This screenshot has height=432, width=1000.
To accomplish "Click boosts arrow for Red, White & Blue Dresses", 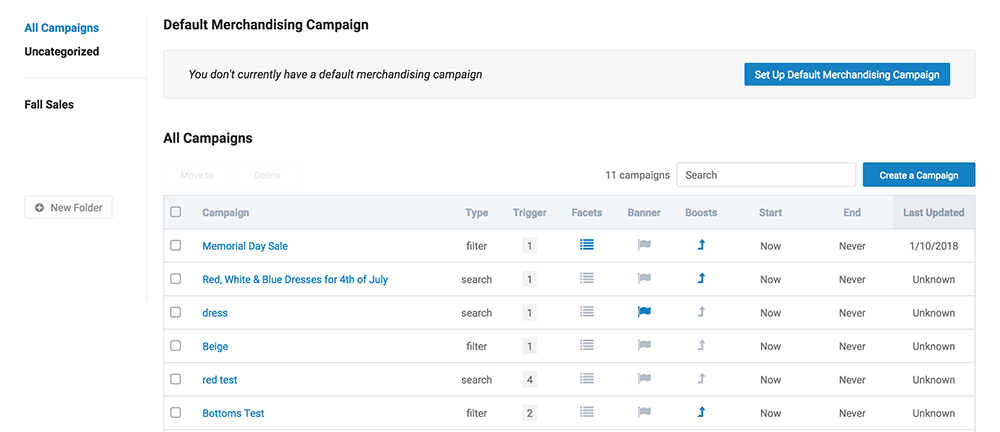I will point(701,279).
